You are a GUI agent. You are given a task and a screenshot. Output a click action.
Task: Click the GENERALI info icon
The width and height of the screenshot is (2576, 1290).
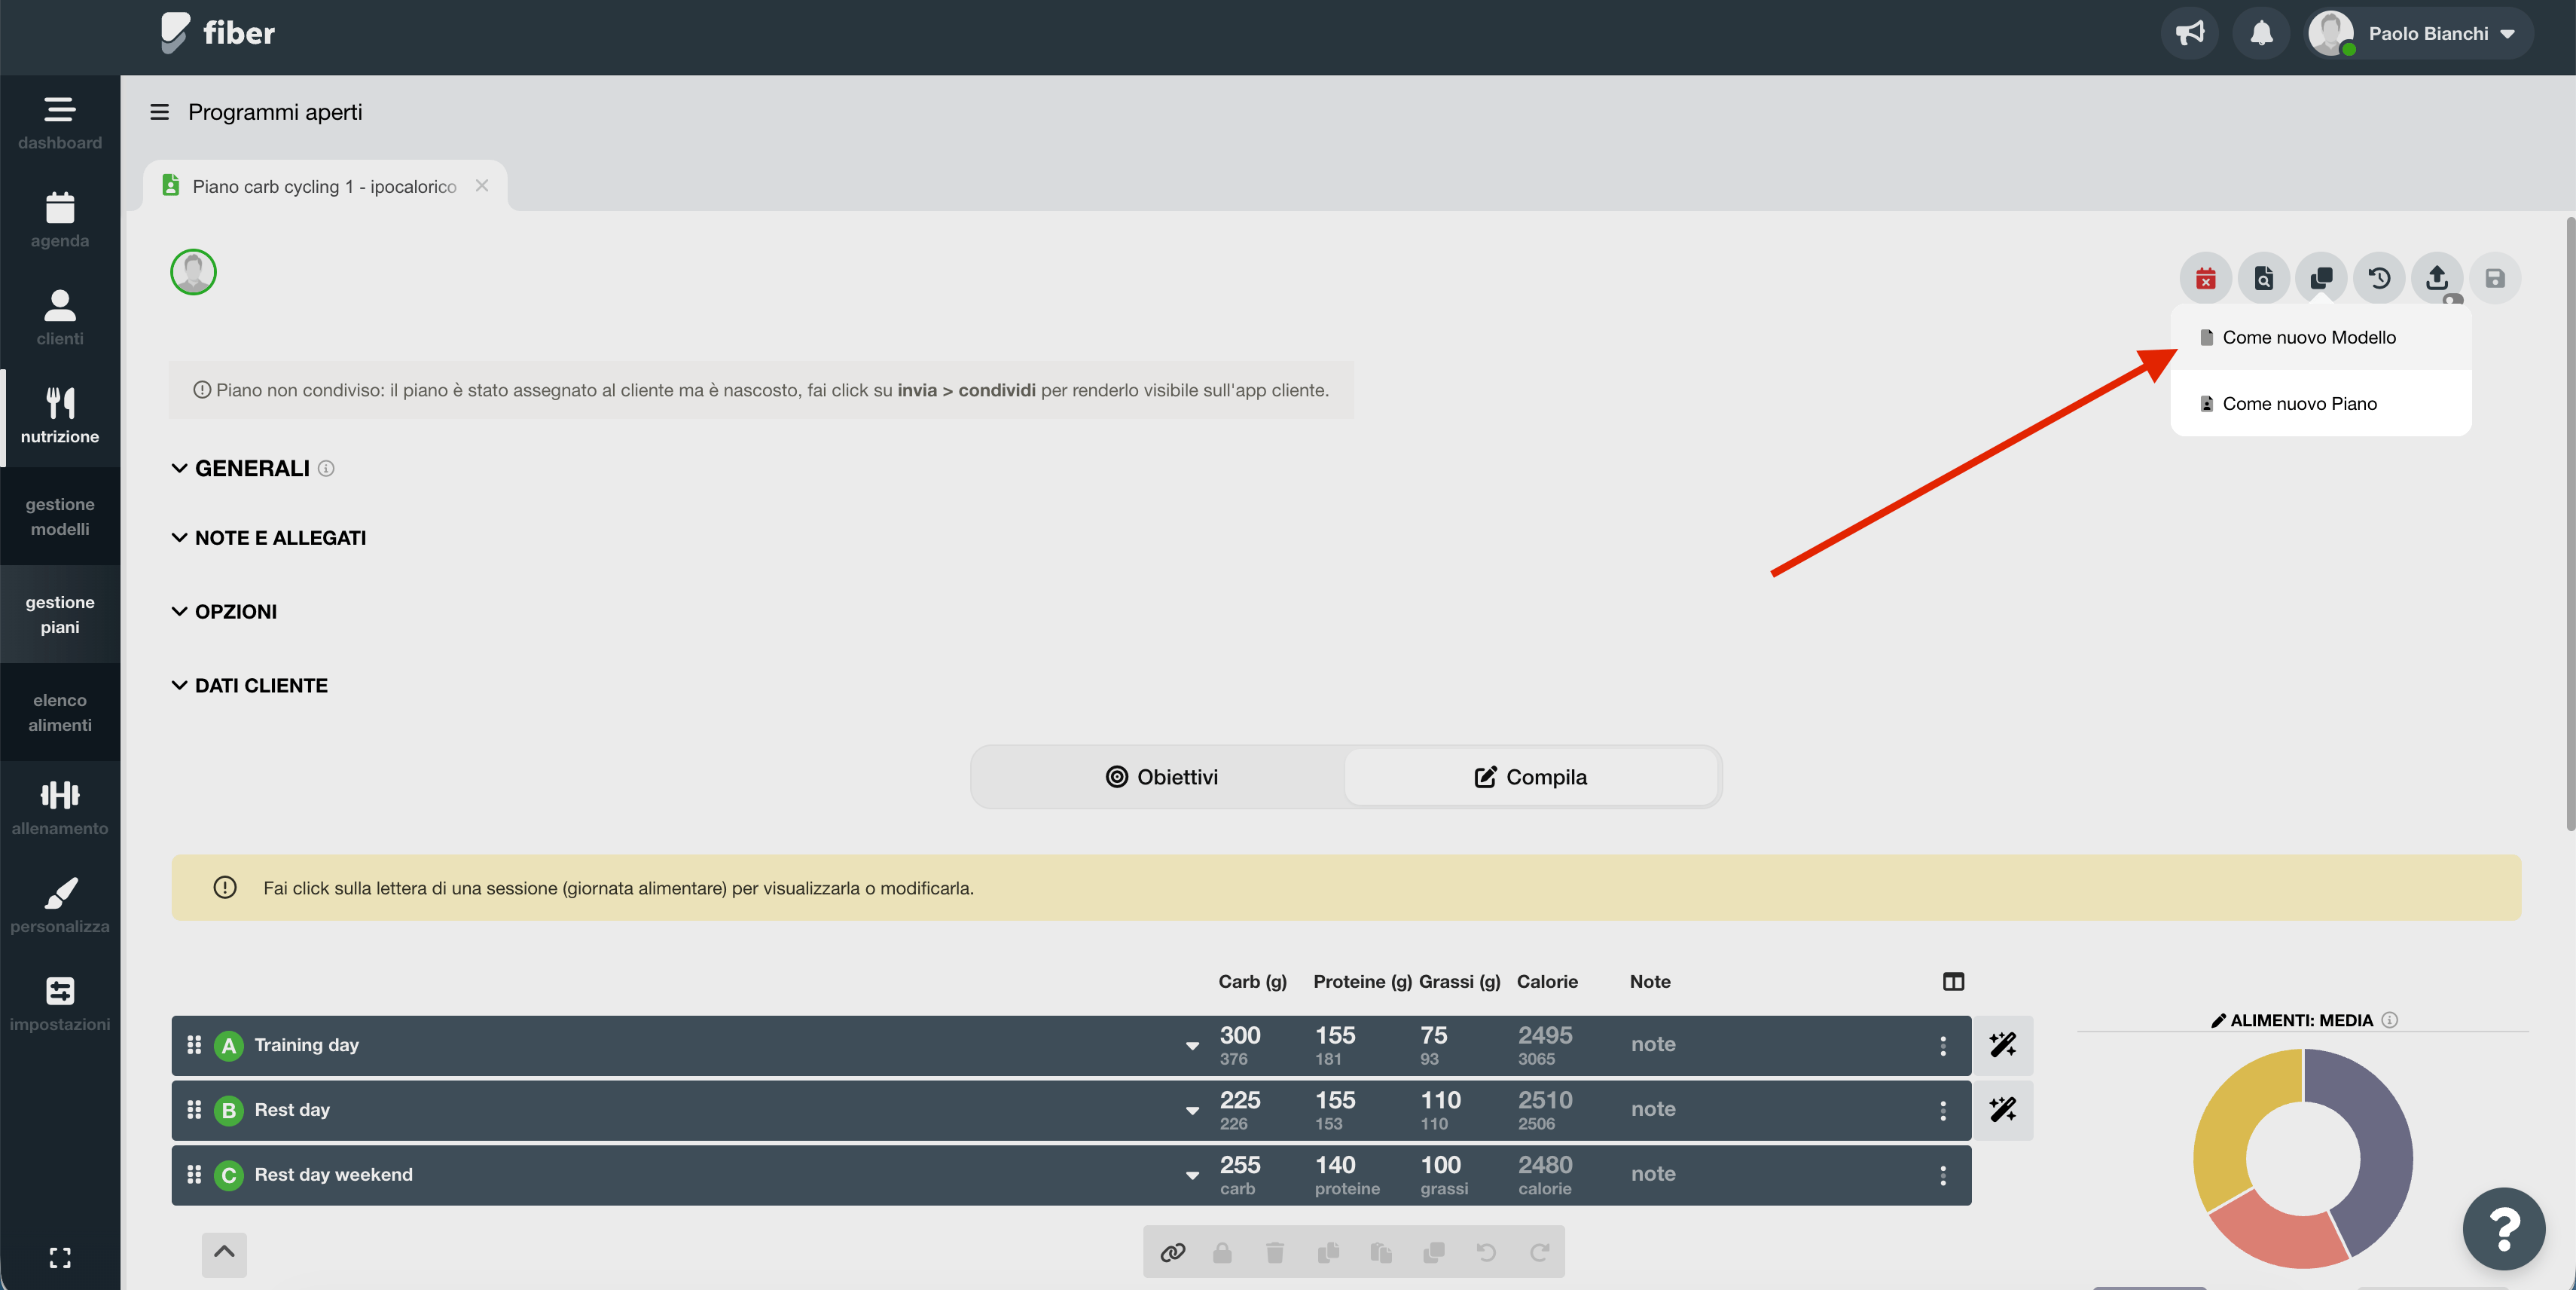point(326,468)
